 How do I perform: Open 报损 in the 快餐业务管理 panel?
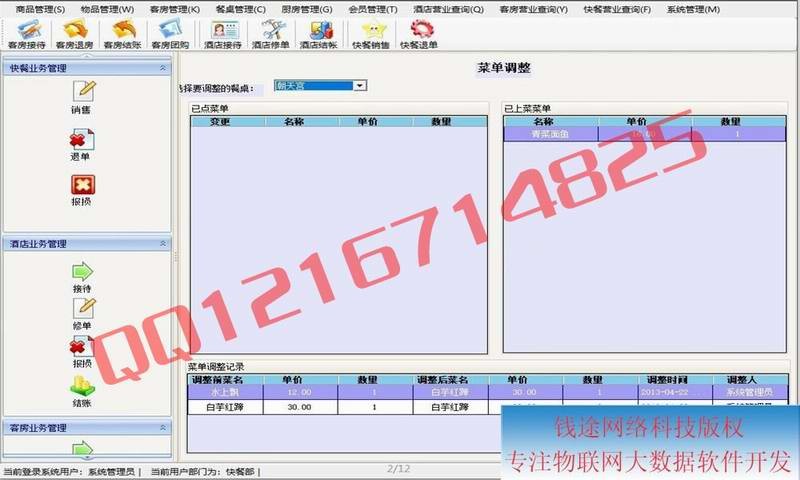tap(82, 190)
